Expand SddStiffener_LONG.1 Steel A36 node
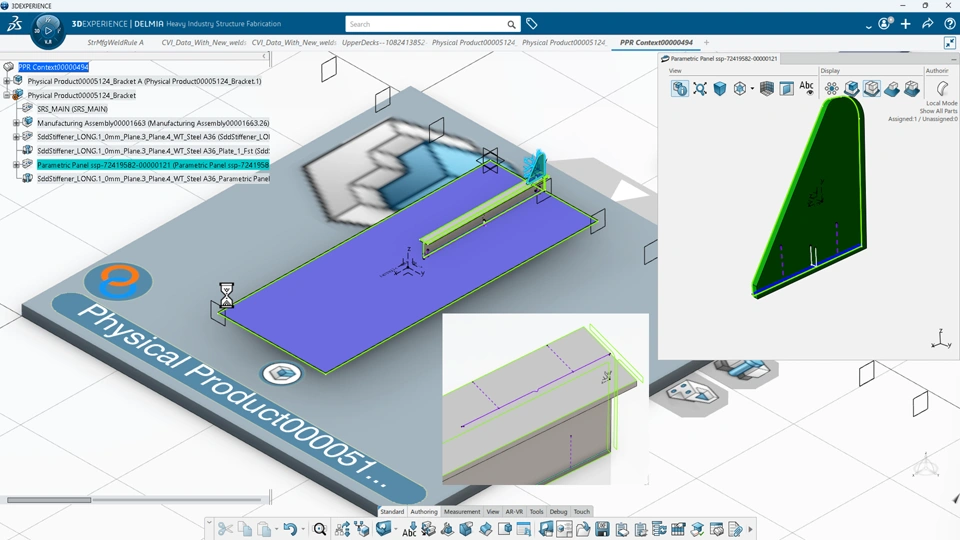Screen dimensions: 960x540 [17, 137]
